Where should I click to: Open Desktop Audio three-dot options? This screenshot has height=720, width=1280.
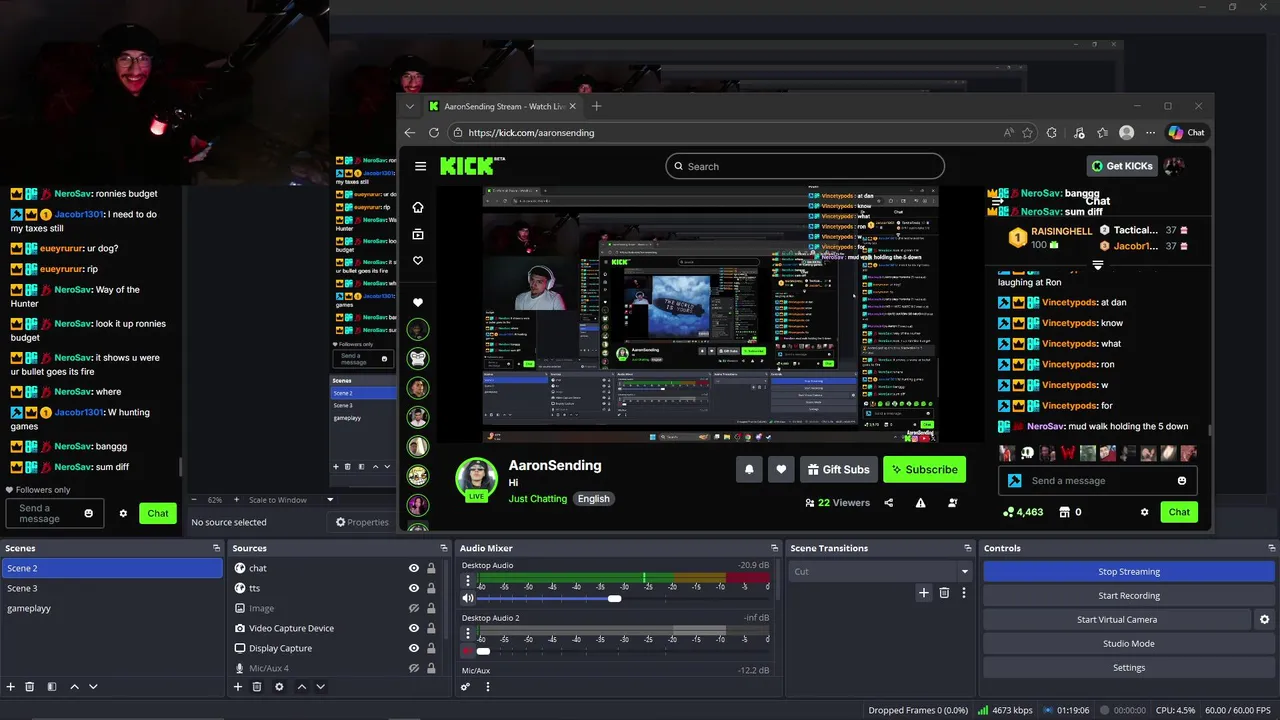(x=468, y=580)
